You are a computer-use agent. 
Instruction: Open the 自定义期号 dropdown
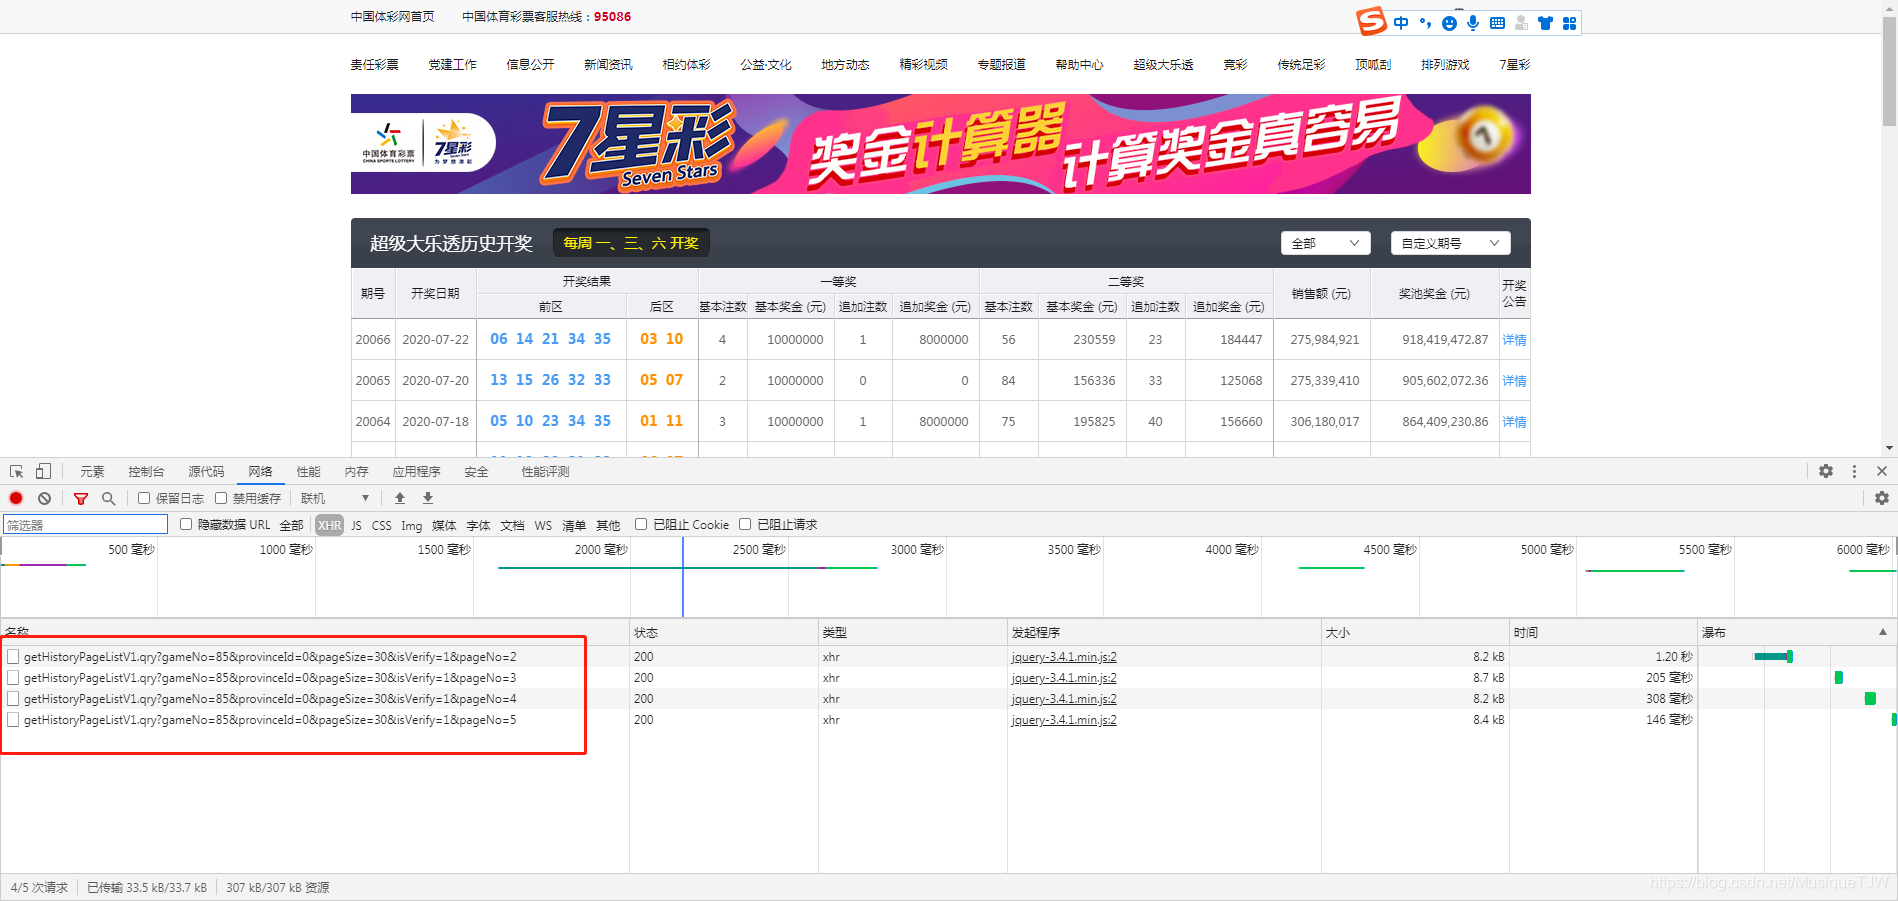coord(1451,243)
